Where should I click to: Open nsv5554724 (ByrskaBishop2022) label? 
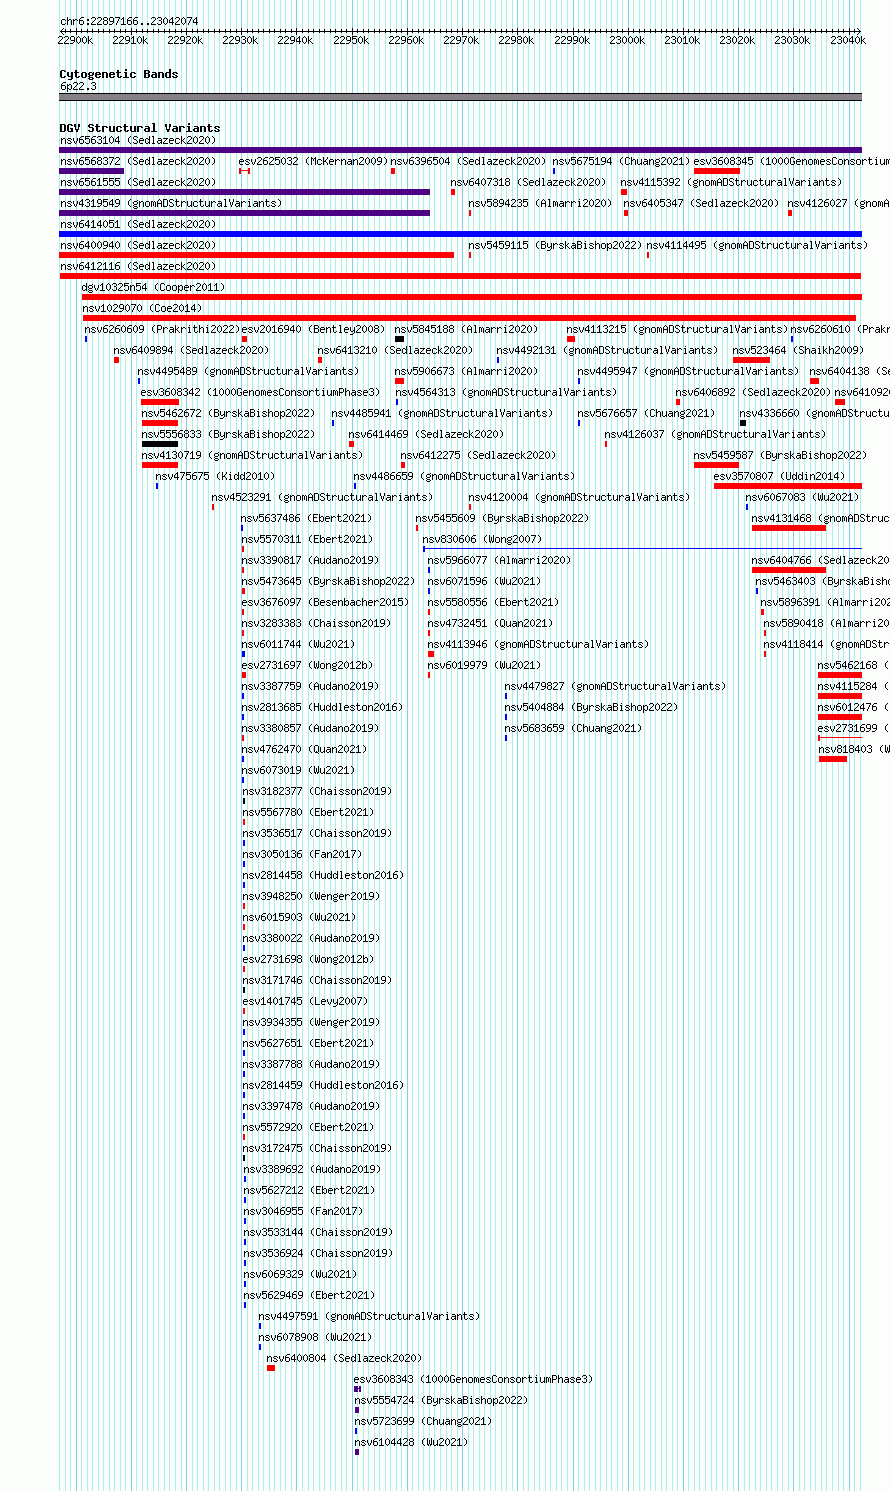tap(441, 1400)
